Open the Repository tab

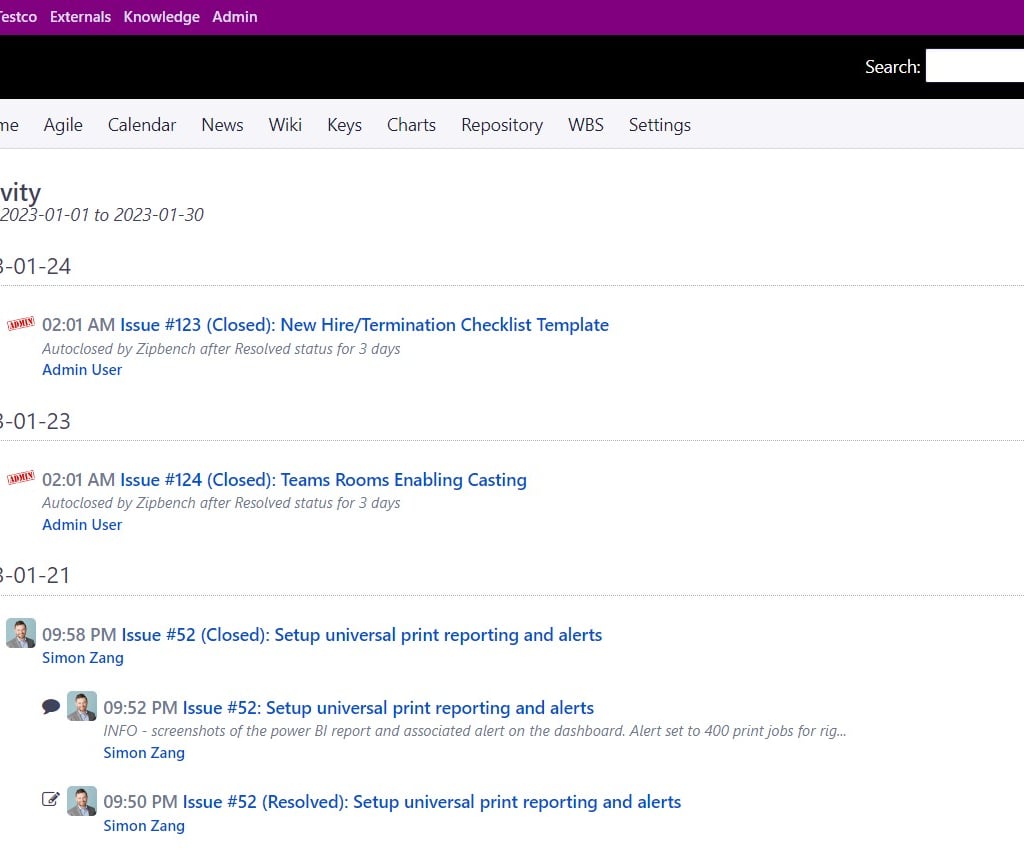(502, 125)
